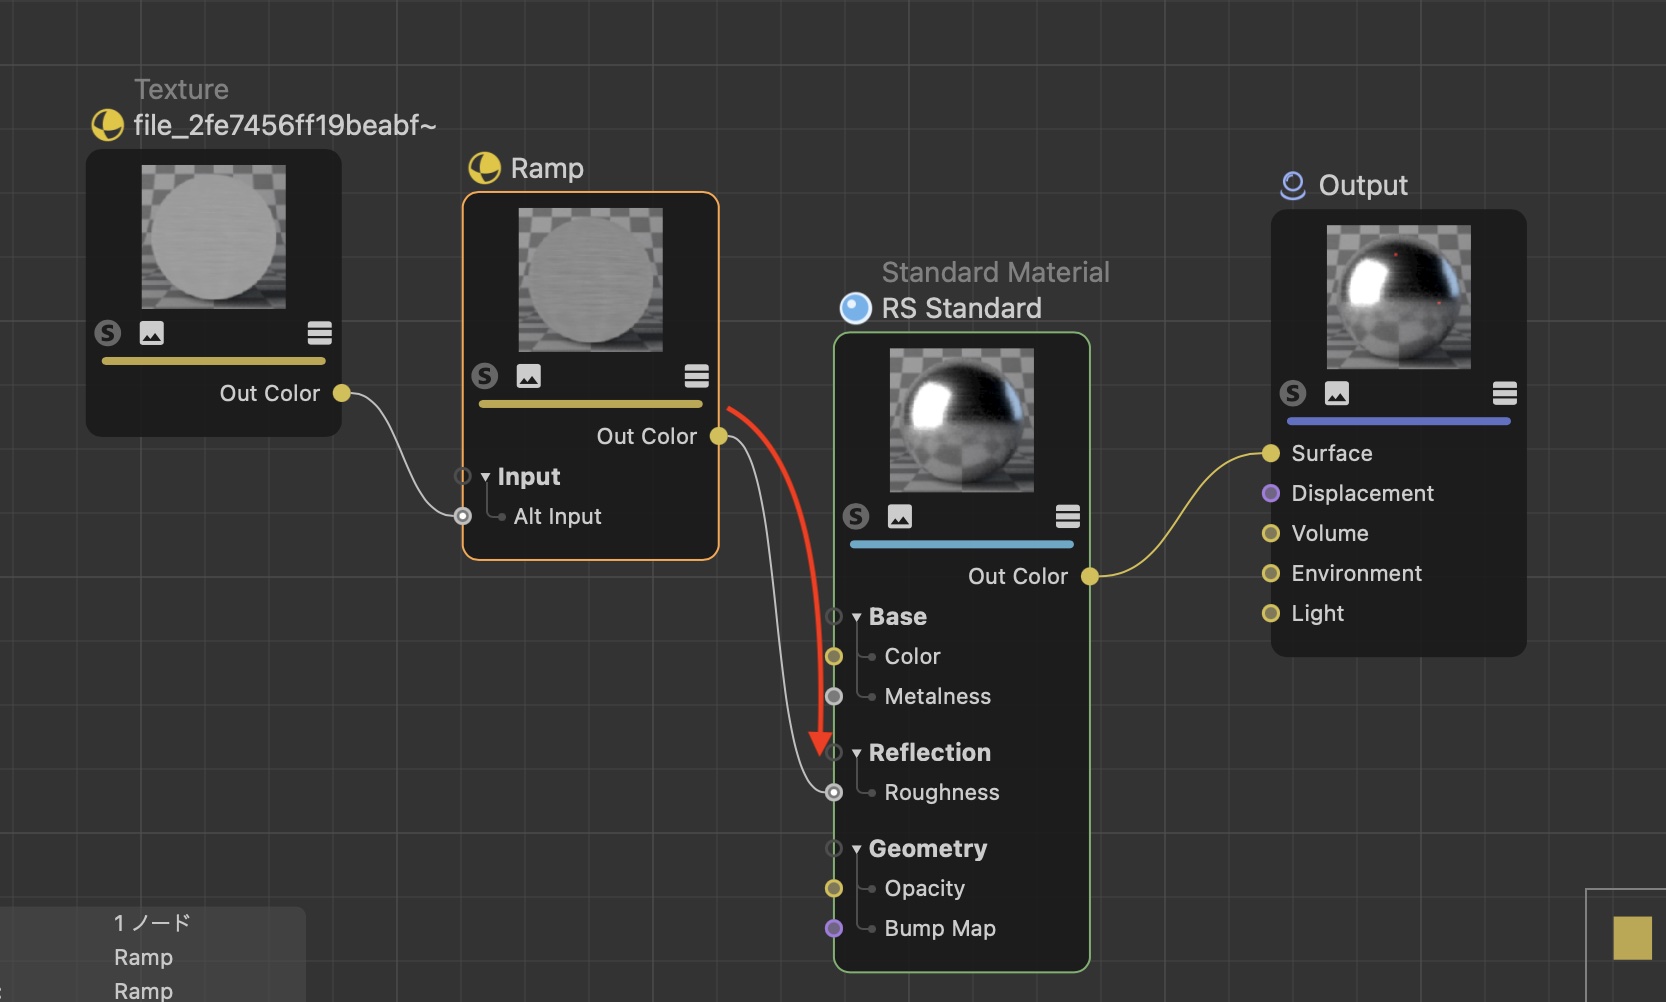Collapse the Base group in RS Standard
Viewport: 1666px width, 1002px height.
coord(857,617)
